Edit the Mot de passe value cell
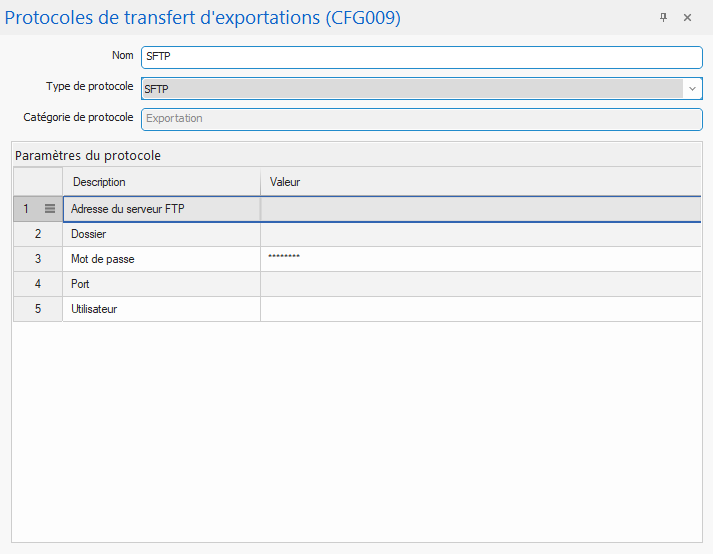Screen dimensions: 713x554 pyautogui.click(x=480, y=259)
